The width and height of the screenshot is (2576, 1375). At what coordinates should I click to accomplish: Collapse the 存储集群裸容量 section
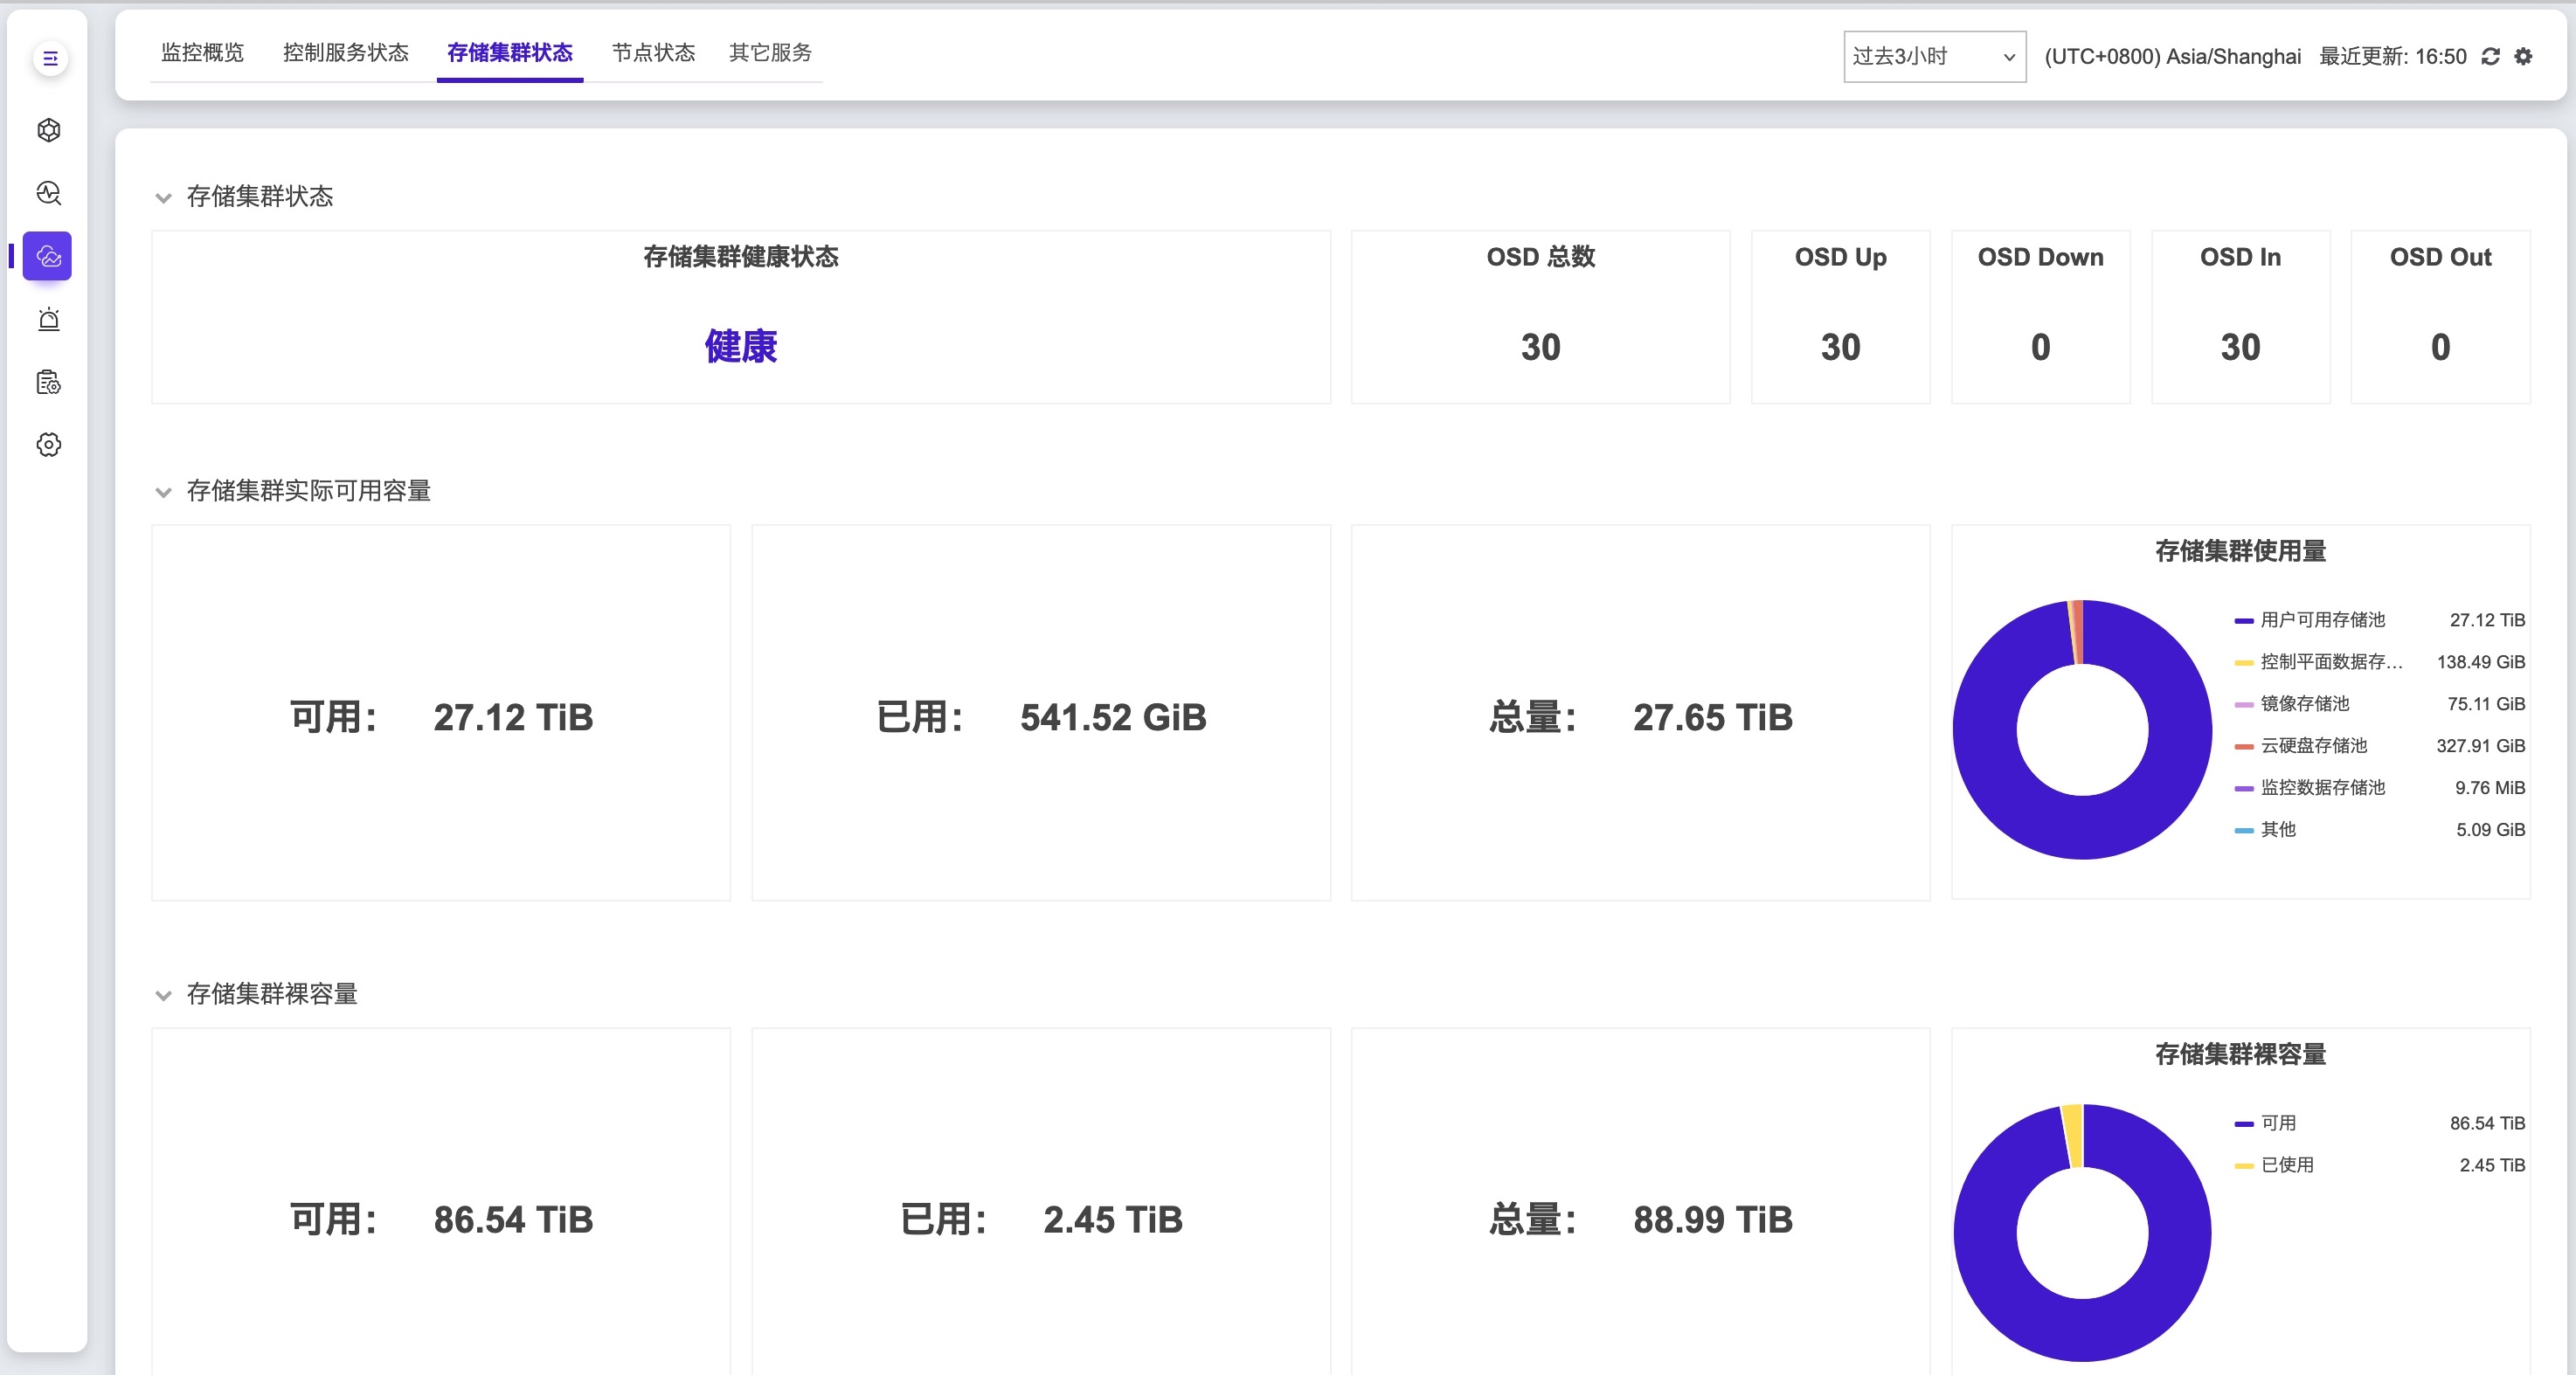pyautogui.click(x=164, y=994)
